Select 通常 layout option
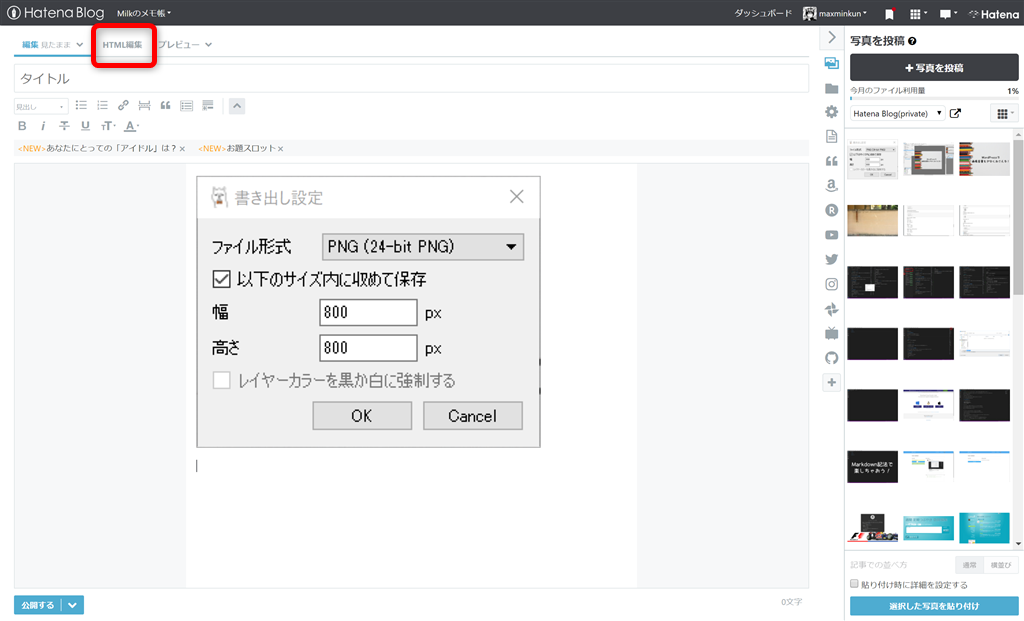Viewport: 1024px width, 621px height. click(x=969, y=565)
